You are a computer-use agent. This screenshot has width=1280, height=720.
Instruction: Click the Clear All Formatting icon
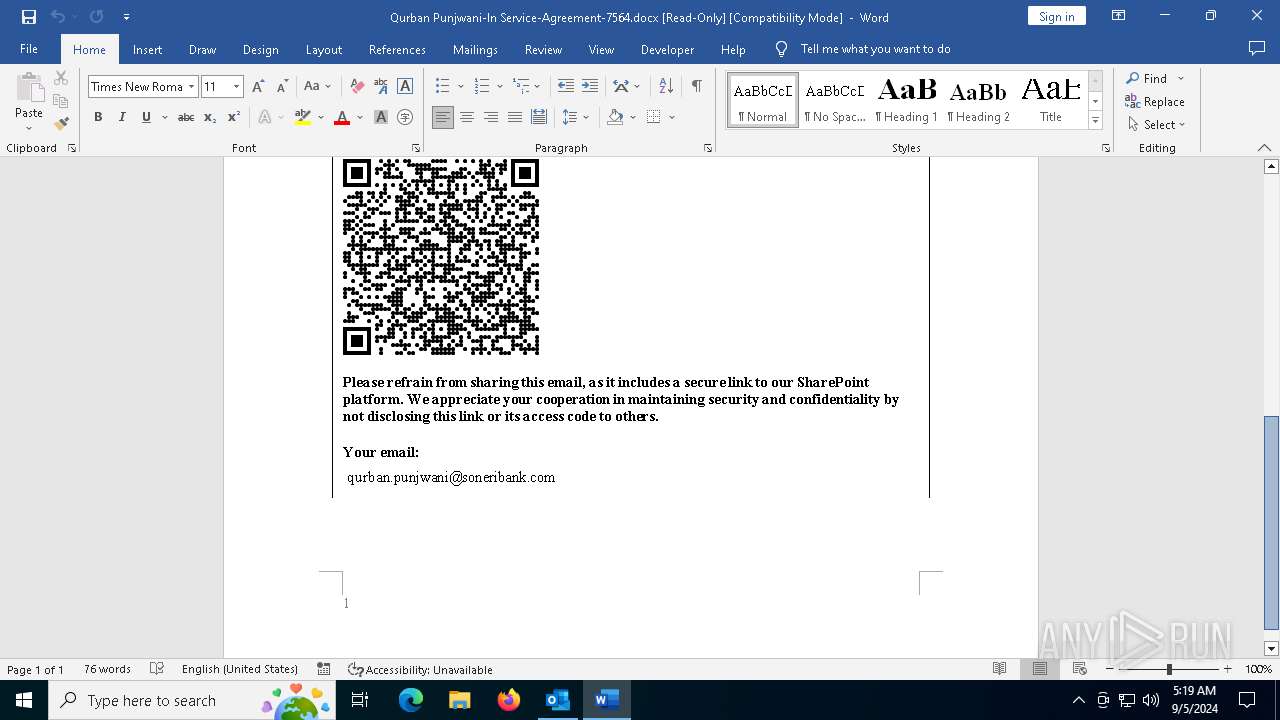pyautogui.click(x=357, y=87)
